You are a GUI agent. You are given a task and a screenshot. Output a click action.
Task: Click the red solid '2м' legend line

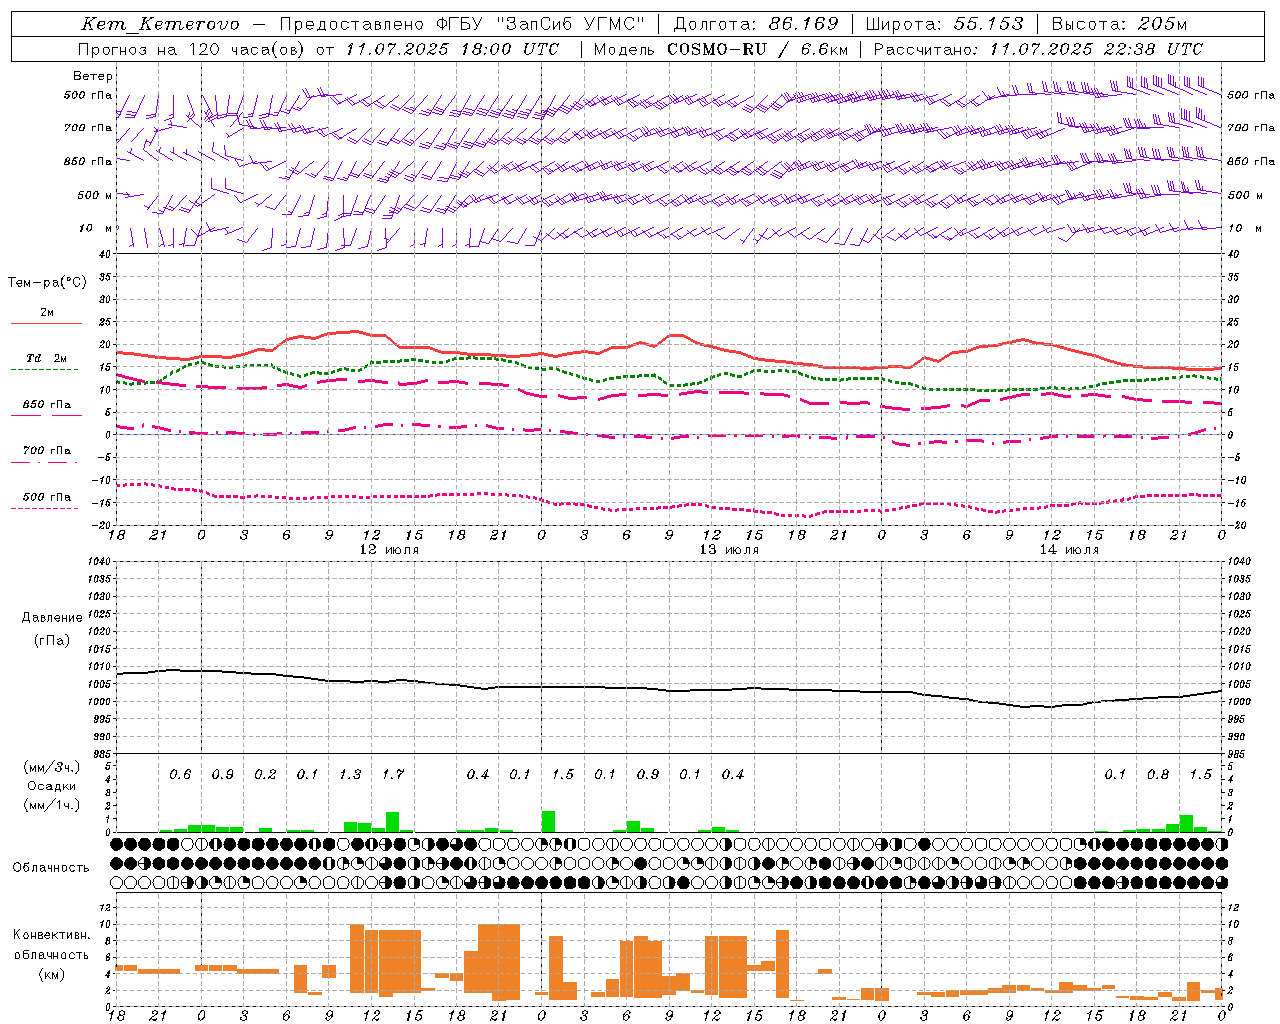pos(46,323)
